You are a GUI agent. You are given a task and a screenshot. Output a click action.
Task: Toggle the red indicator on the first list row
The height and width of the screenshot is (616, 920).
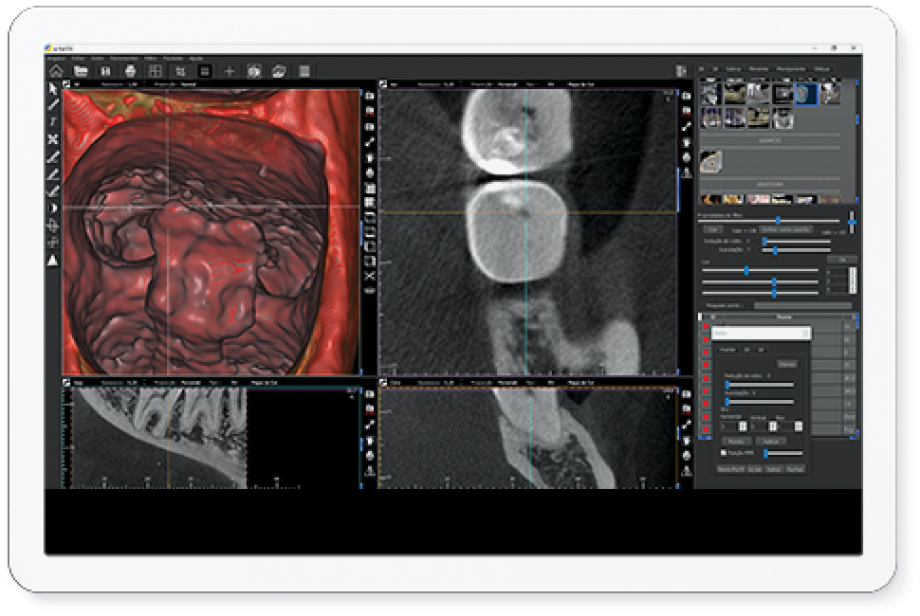(706, 325)
